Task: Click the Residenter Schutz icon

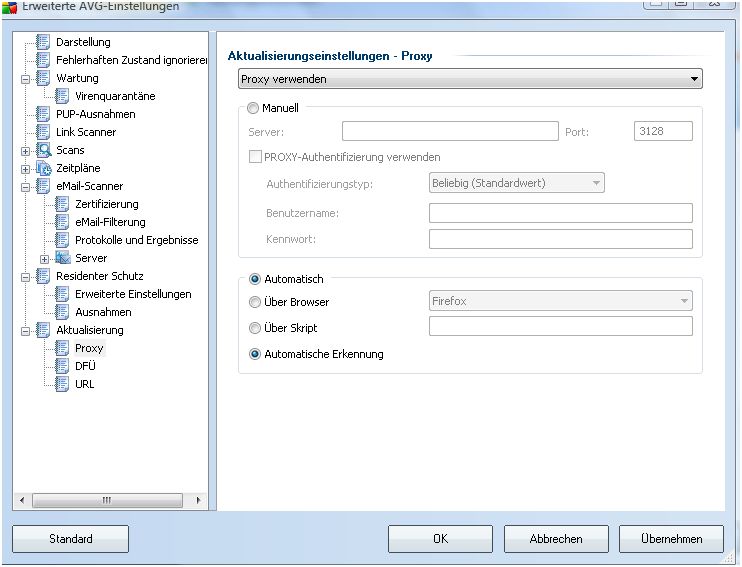Action: [43, 276]
